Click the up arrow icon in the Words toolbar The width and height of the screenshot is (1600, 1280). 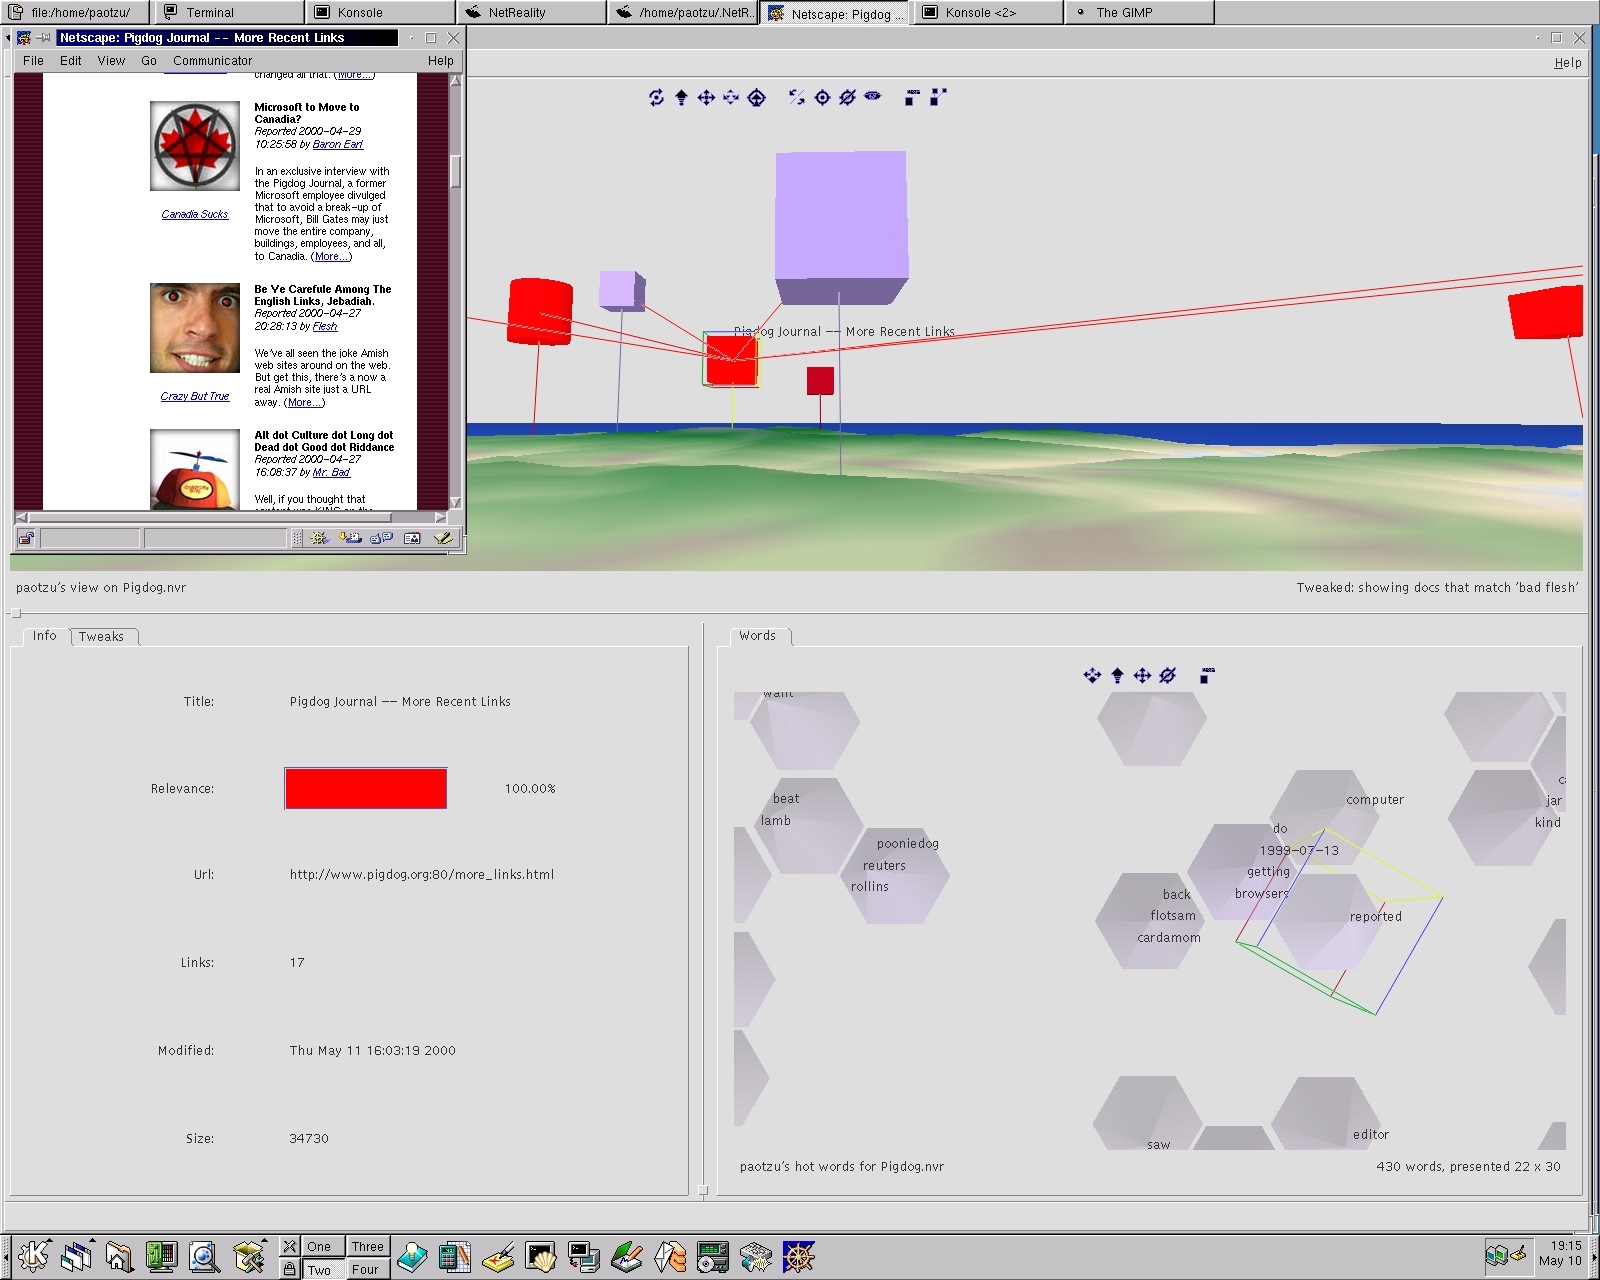coord(1117,676)
